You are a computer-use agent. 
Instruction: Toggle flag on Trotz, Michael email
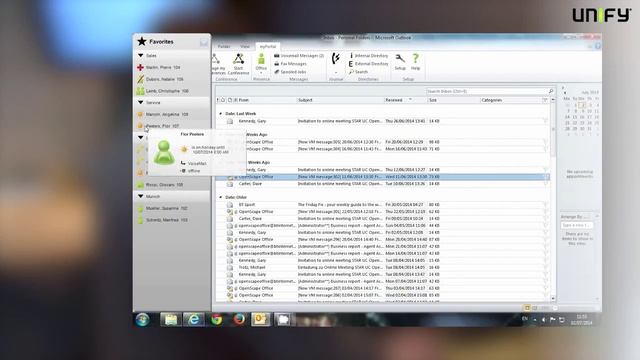[545, 267]
